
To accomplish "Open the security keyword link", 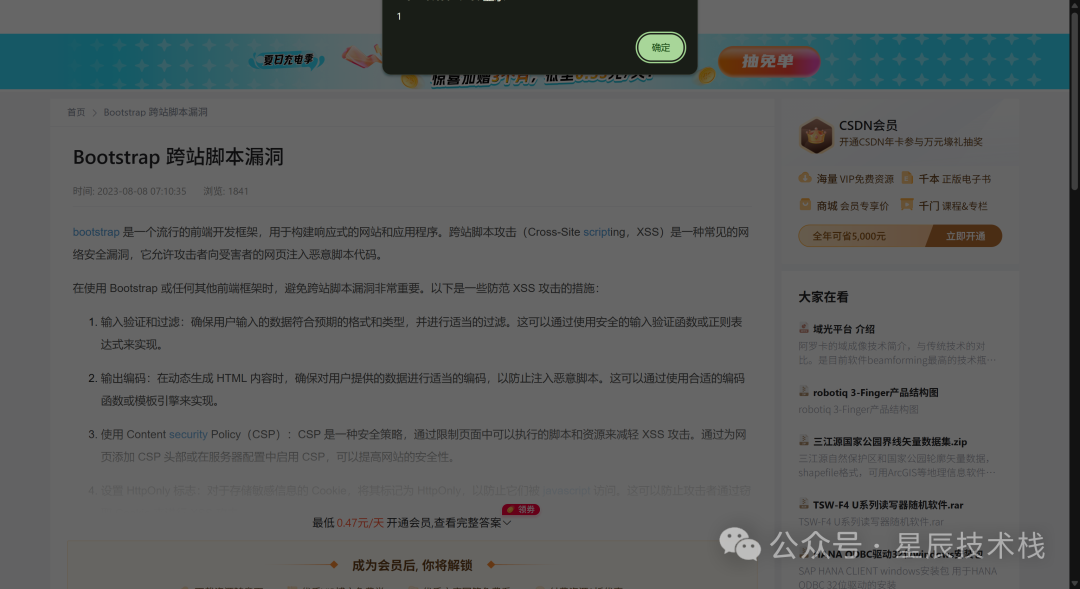I will pyautogui.click(x=188, y=435).
